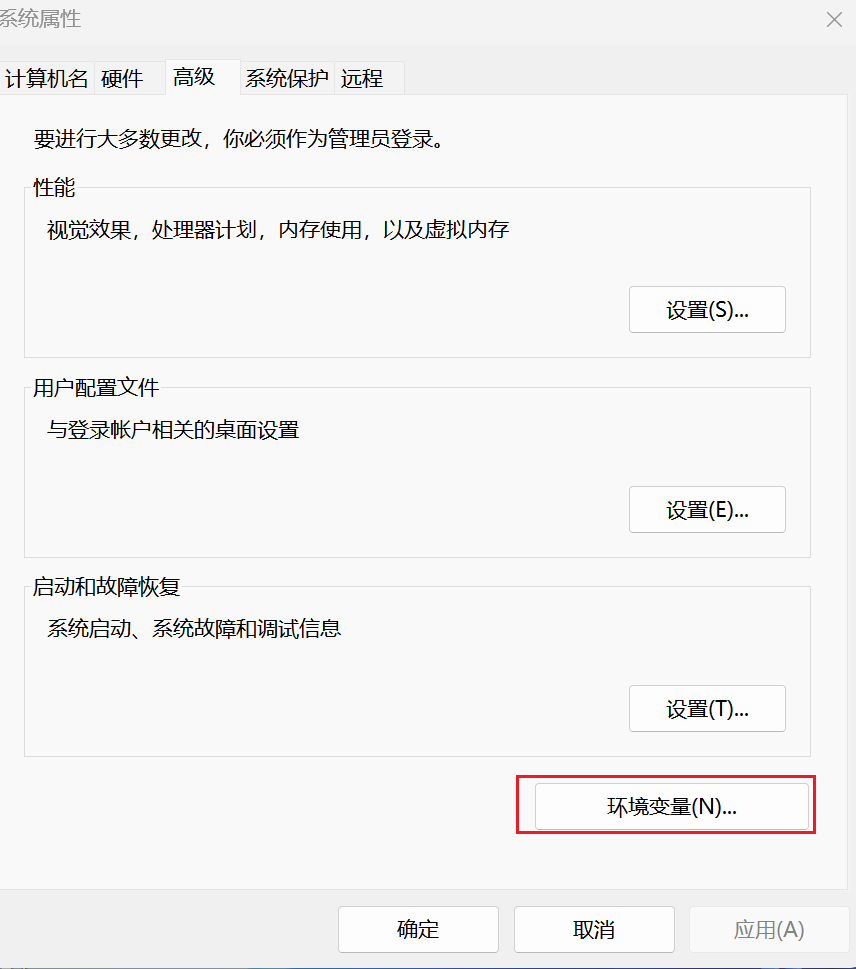Select the 高级 tab
The width and height of the screenshot is (856, 969).
point(203,77)
